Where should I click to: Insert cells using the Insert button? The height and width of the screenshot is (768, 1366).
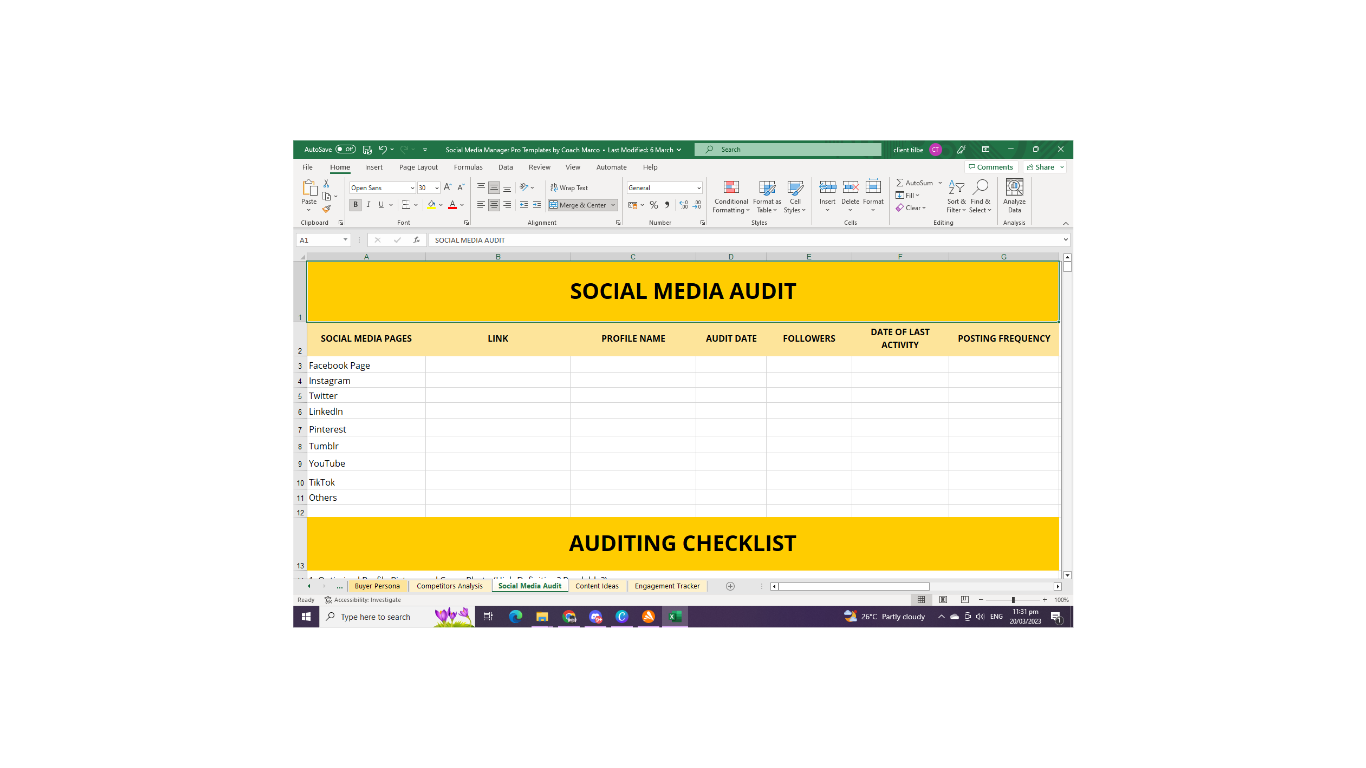click(827, 196)
